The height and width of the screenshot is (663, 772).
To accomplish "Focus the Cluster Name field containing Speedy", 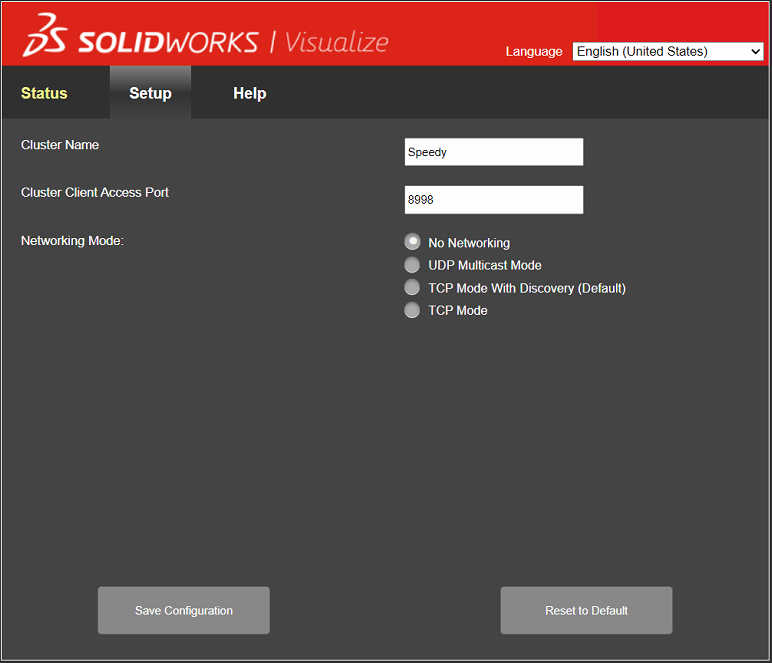I will click(493, 152).
